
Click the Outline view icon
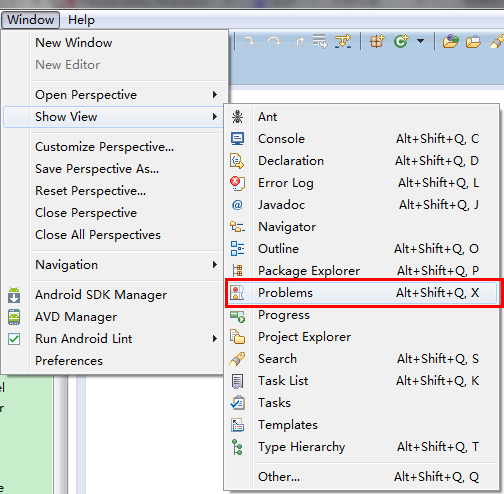click(x=237, y=249)
